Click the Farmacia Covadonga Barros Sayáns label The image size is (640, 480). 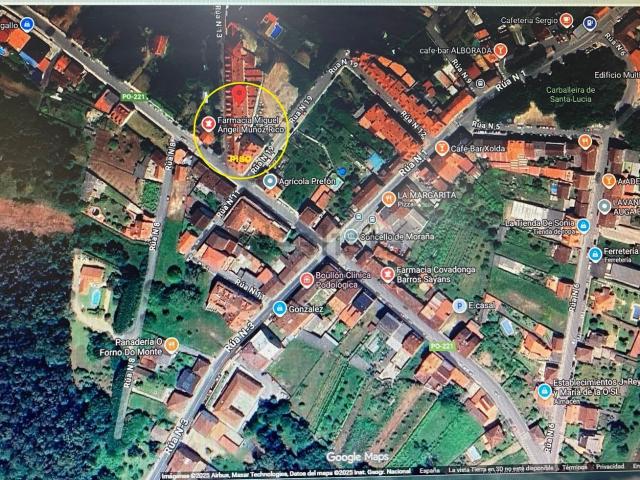click(436, 275)
